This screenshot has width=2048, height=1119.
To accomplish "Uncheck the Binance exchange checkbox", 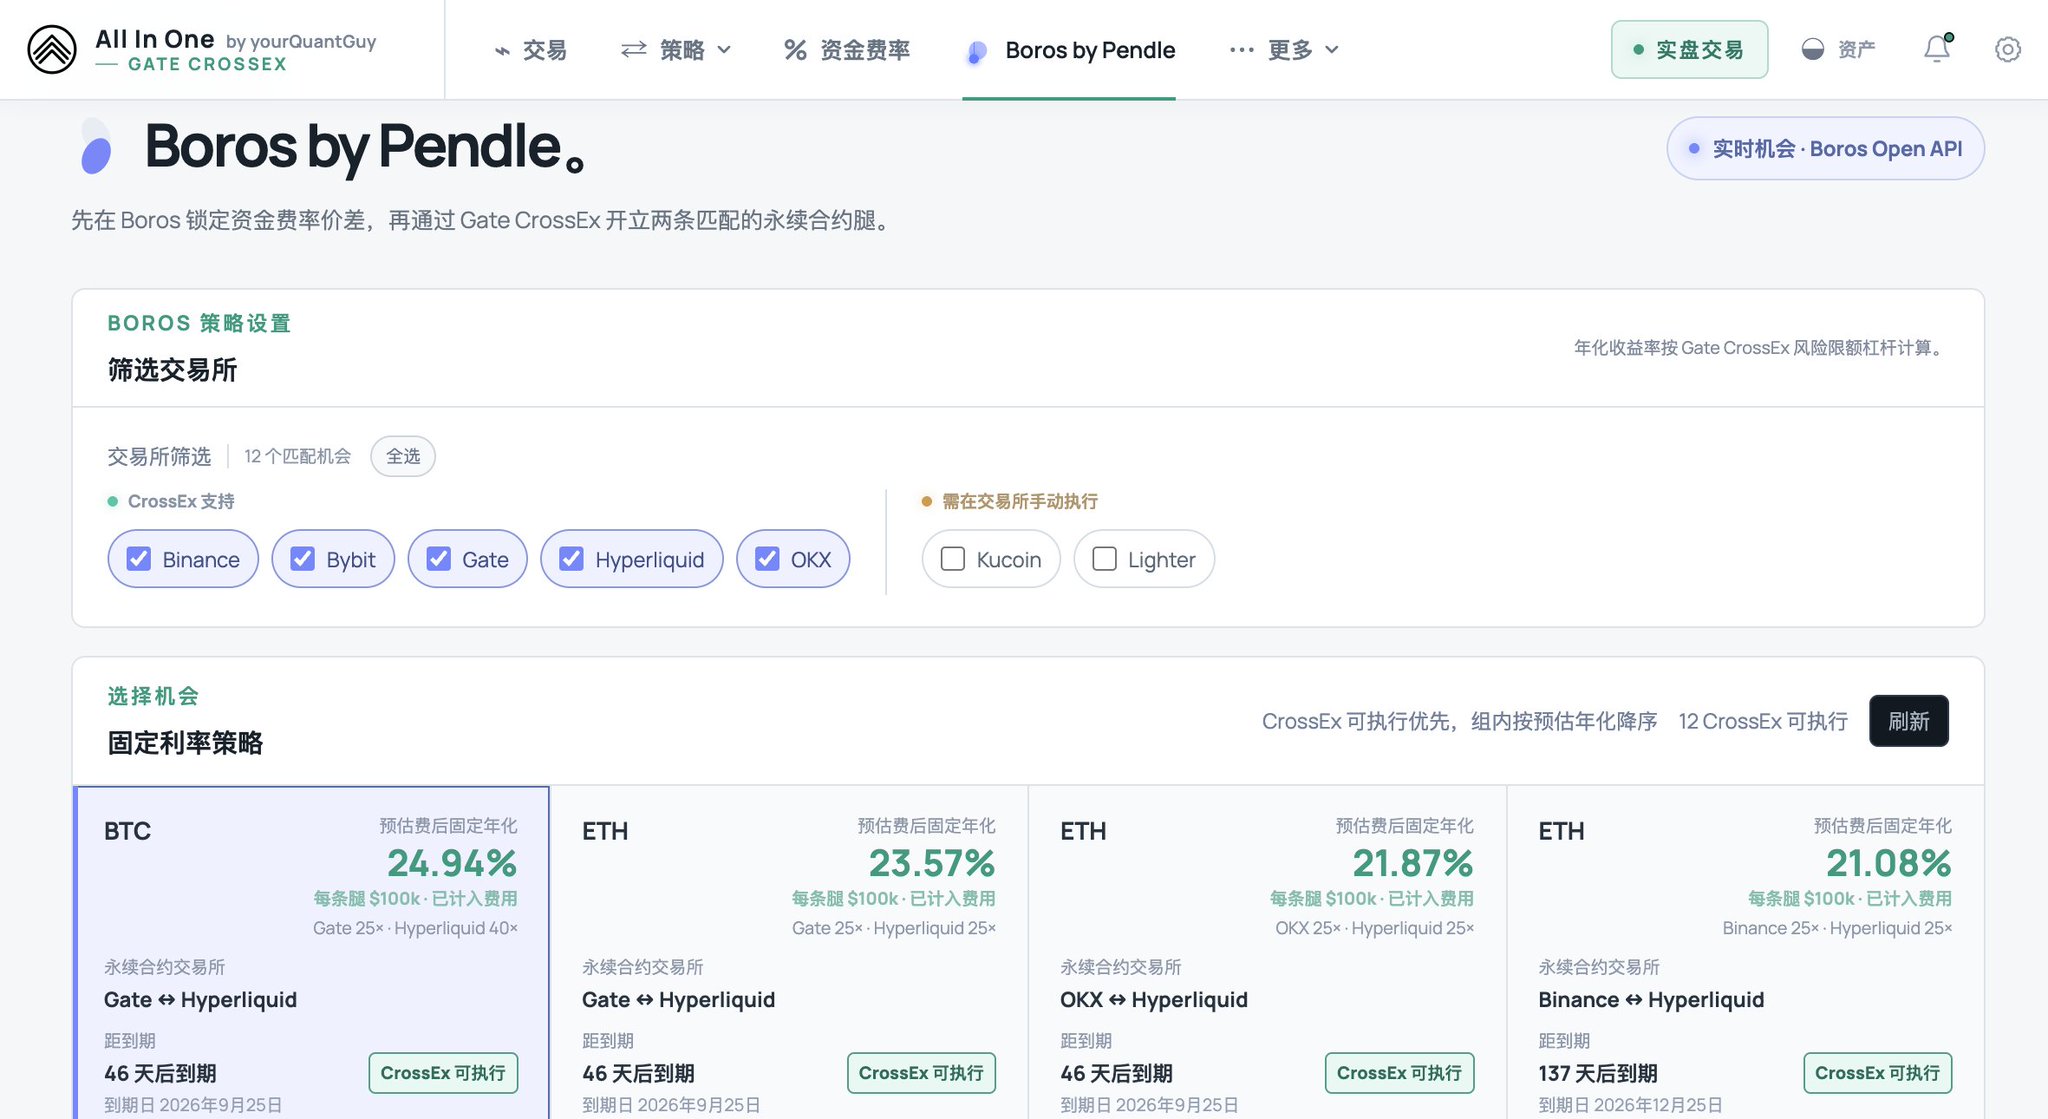I will [139, 559].
